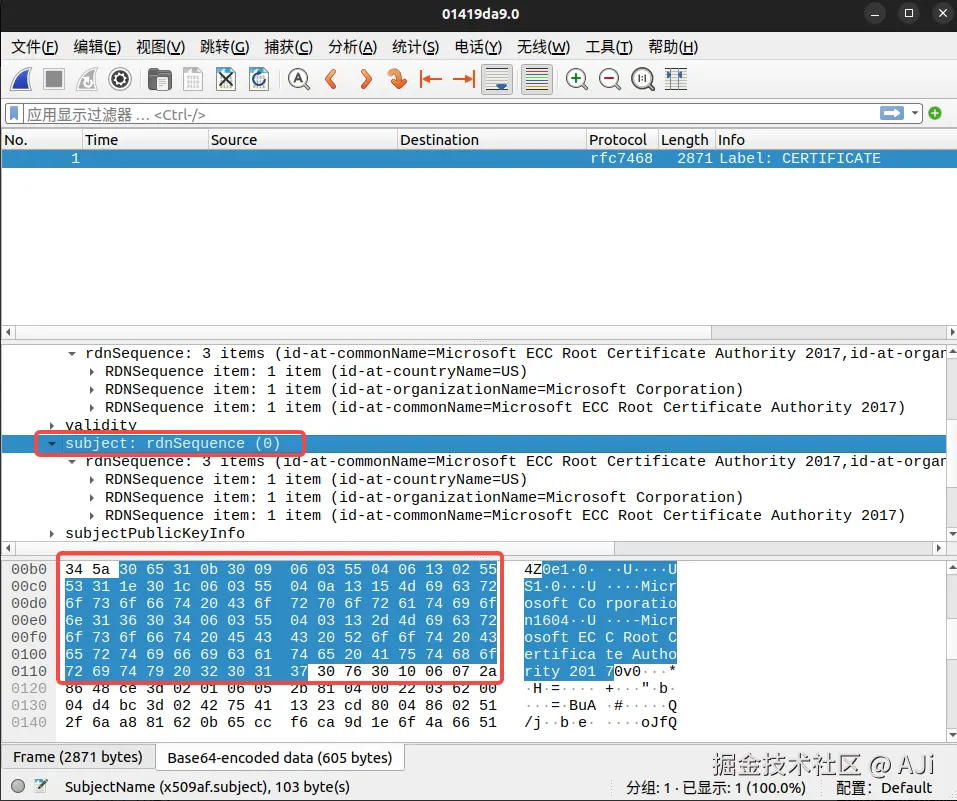This screenshot has height=801, width=957.
Task: Collapse the rdnSequence node under the subject row
Action: (x=72, y=462)
